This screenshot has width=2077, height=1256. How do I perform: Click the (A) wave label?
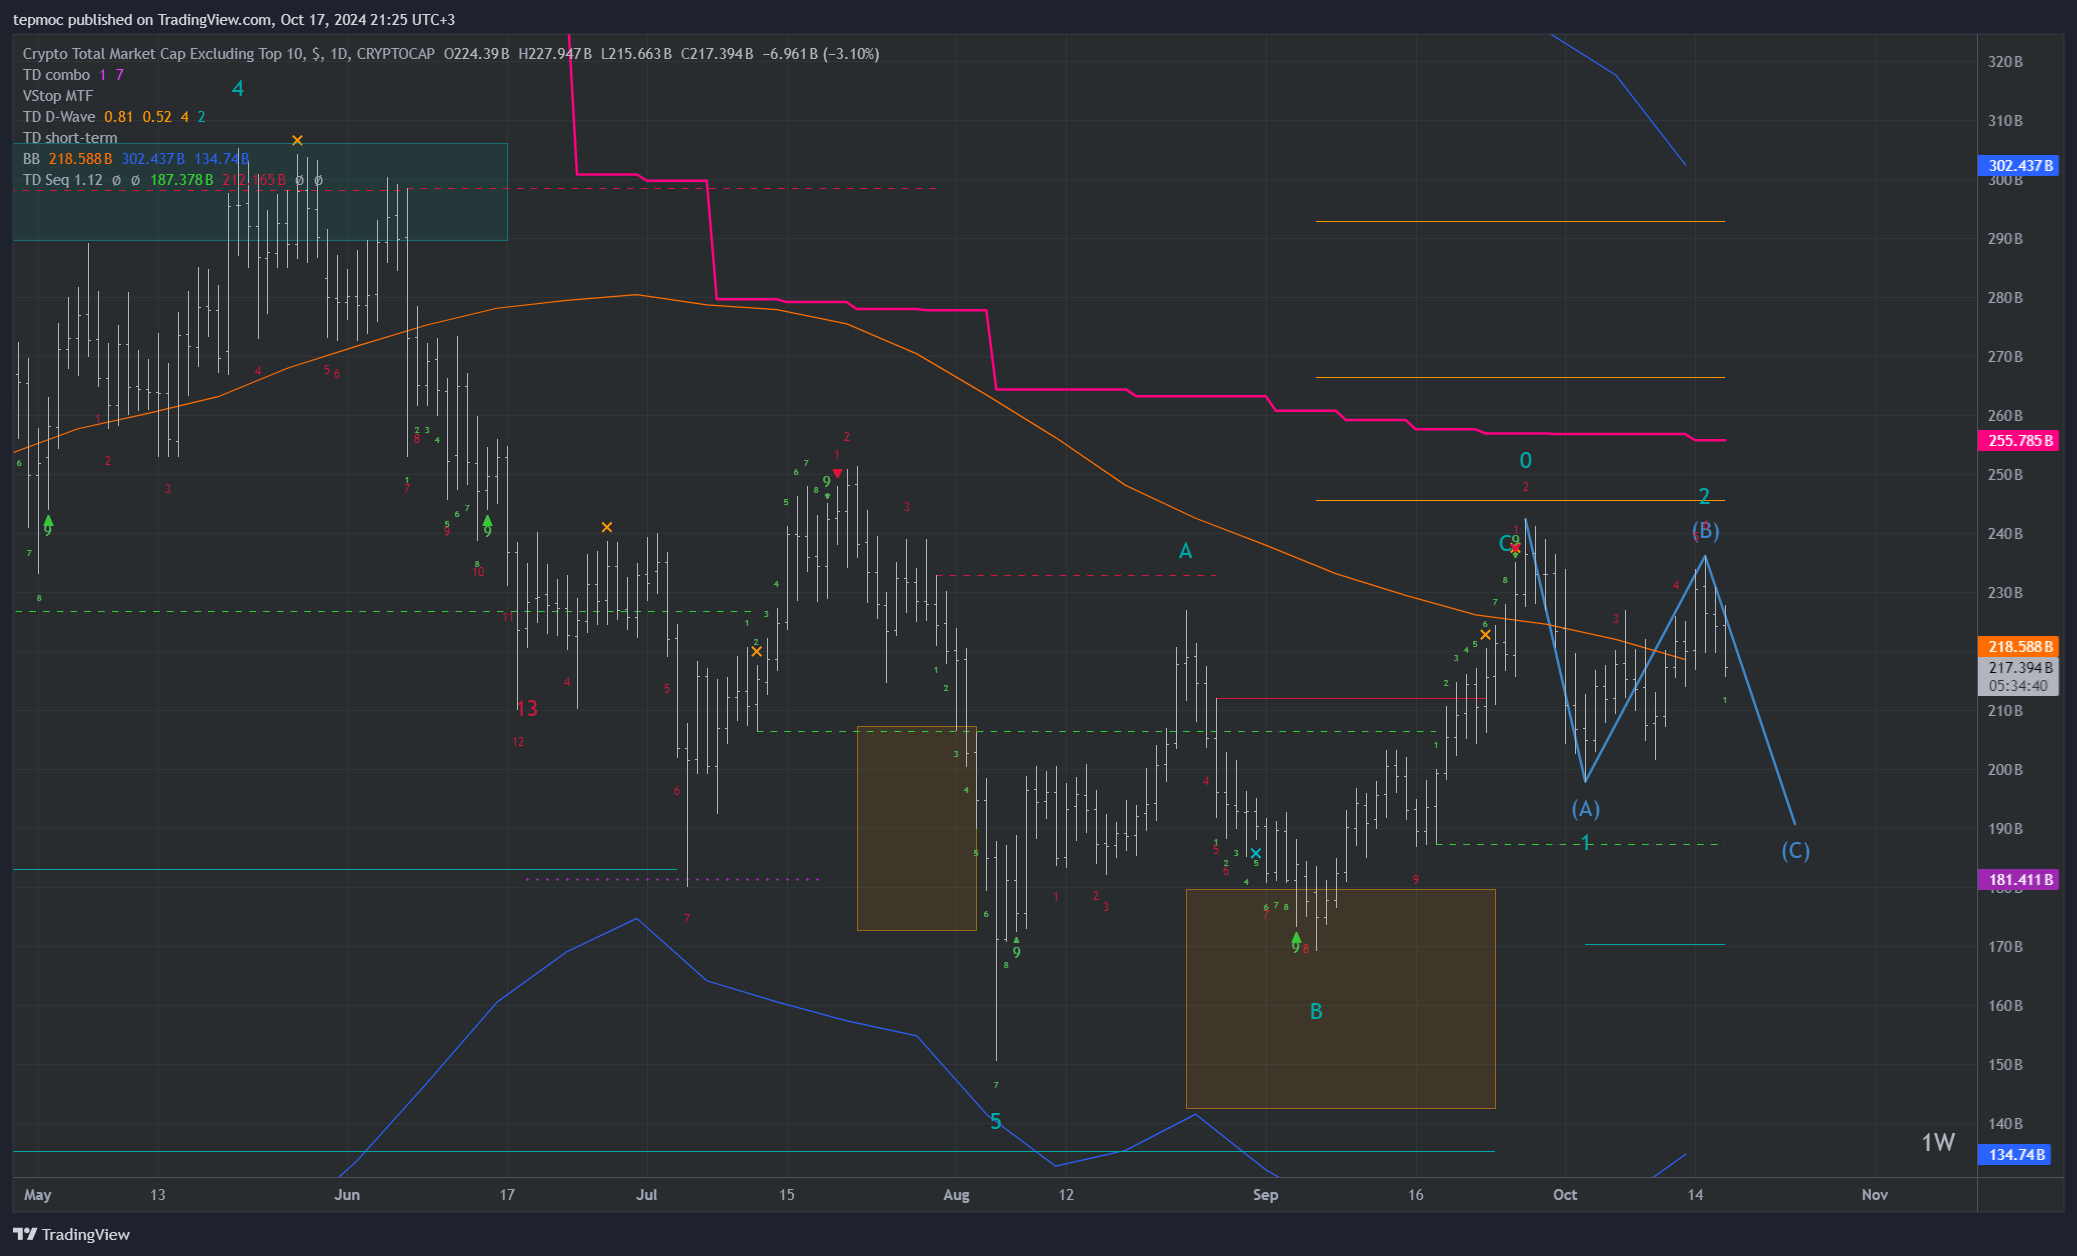[1586, 808]
